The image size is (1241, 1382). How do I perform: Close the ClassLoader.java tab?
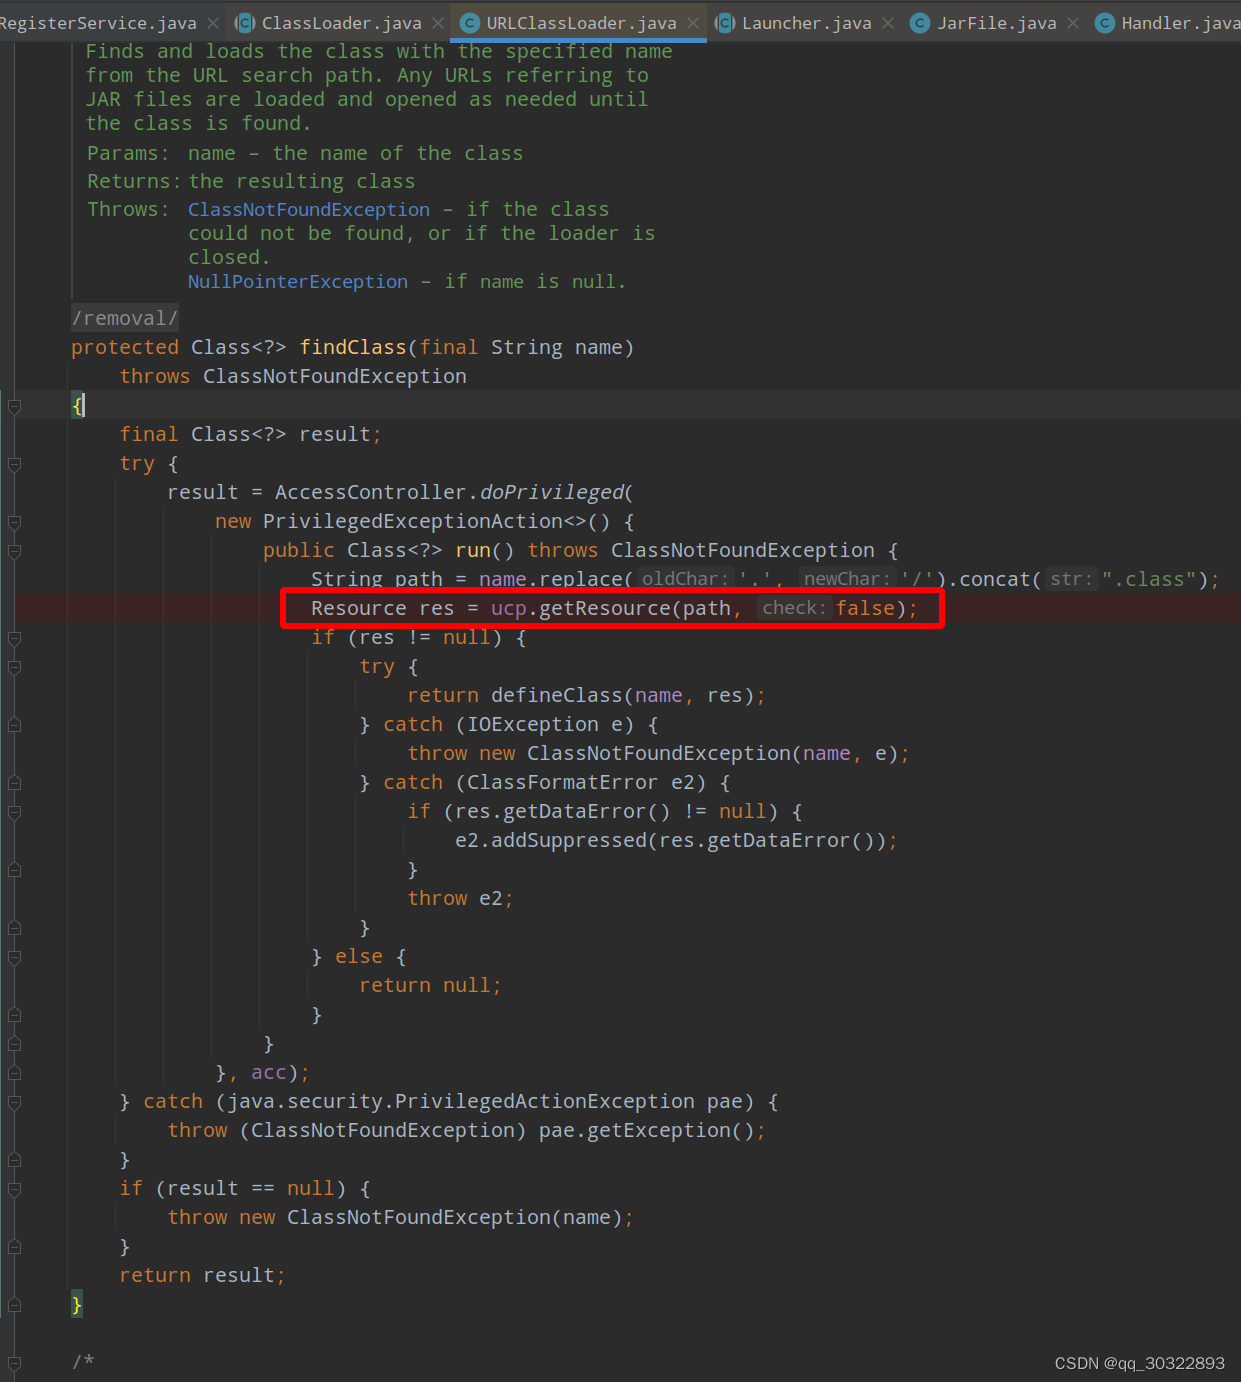tap(437, 22)
